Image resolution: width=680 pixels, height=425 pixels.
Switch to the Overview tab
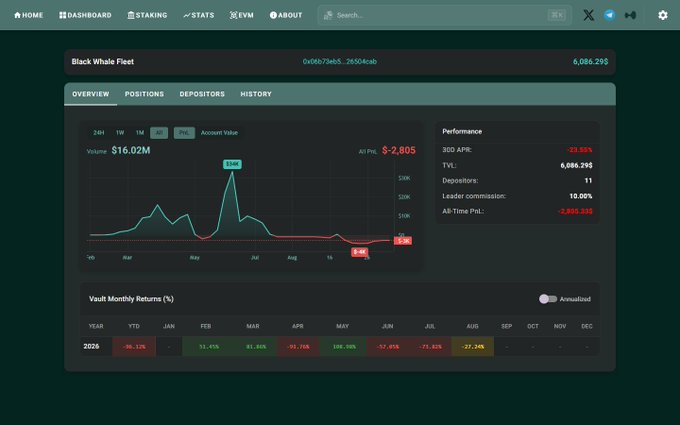pyautogui.click(x=91, y=94)
